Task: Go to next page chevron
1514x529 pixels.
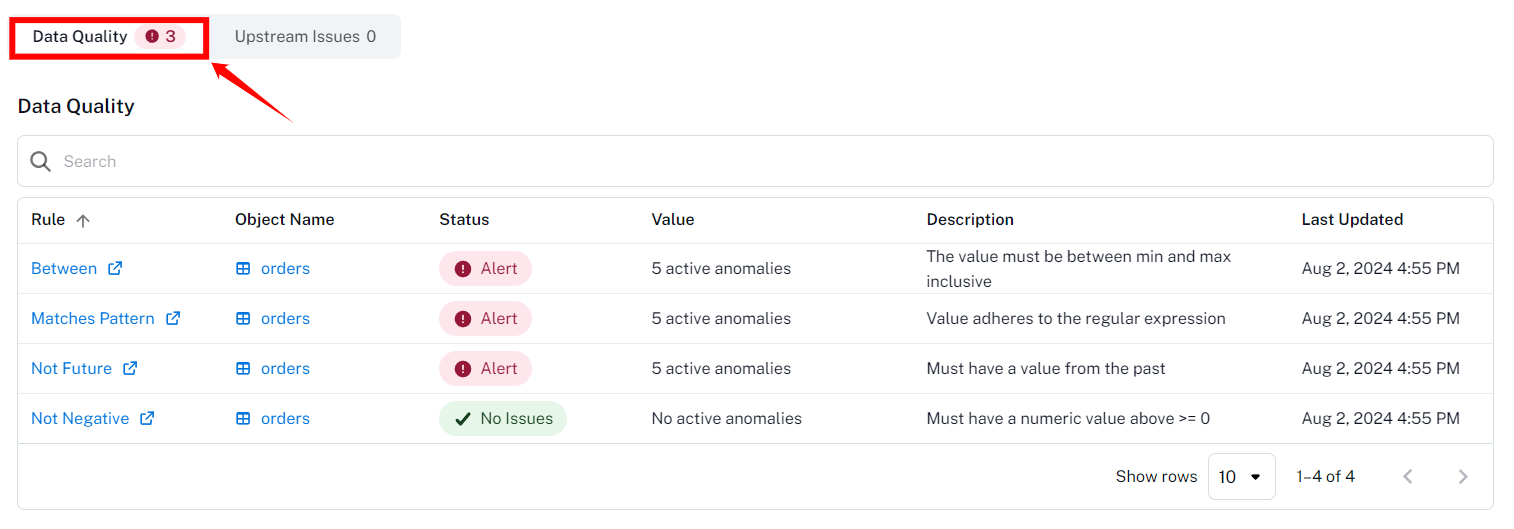Action: 1463,476
